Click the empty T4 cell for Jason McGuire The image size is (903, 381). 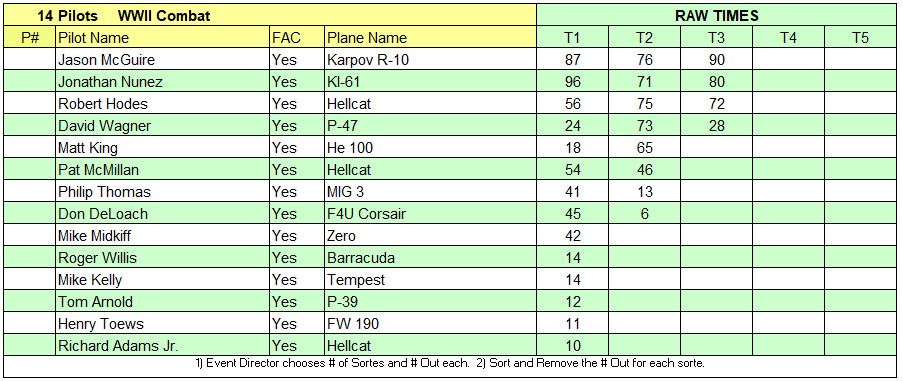click(788, 59)
